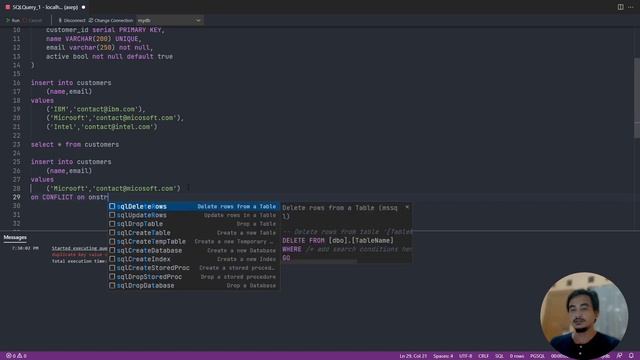The image size is (640, 360).
Task: Click snippet icon beside sqlDropTable
Action: (x=112, y=224)
